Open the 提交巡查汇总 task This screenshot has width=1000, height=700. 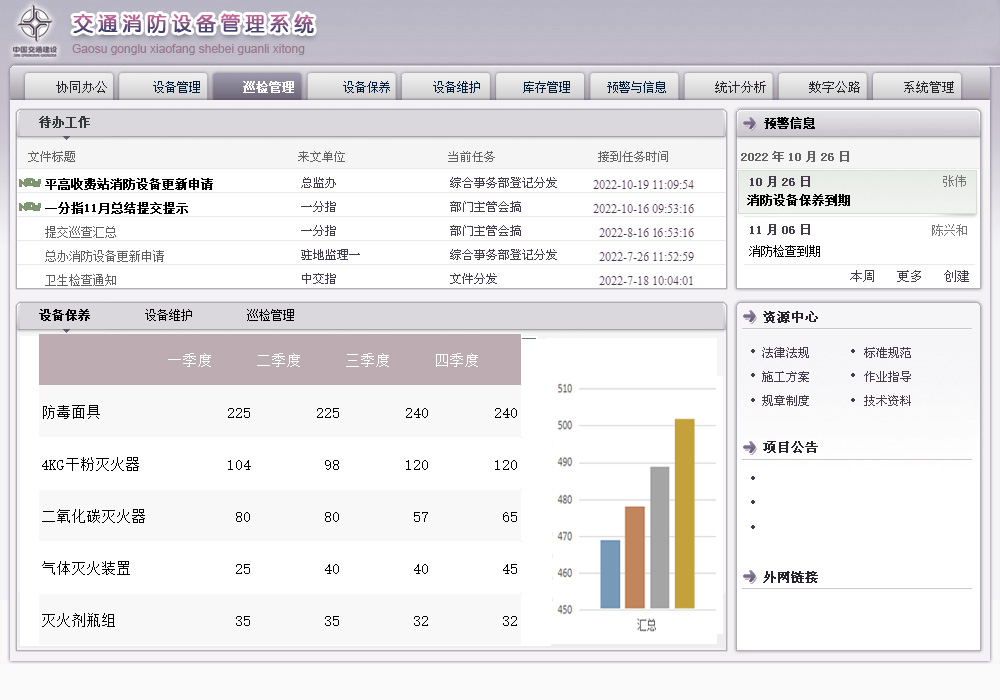[x=80, y=232]
